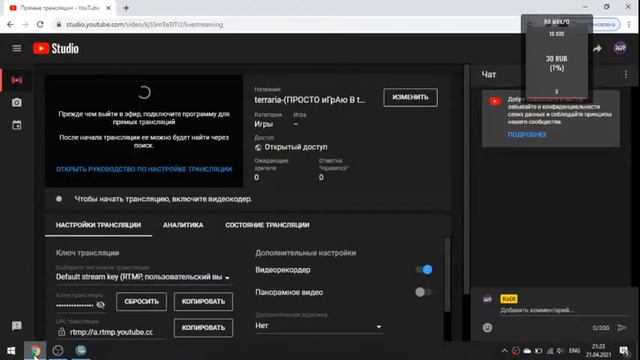Reveal stream key with eye icon

(100, 304)
